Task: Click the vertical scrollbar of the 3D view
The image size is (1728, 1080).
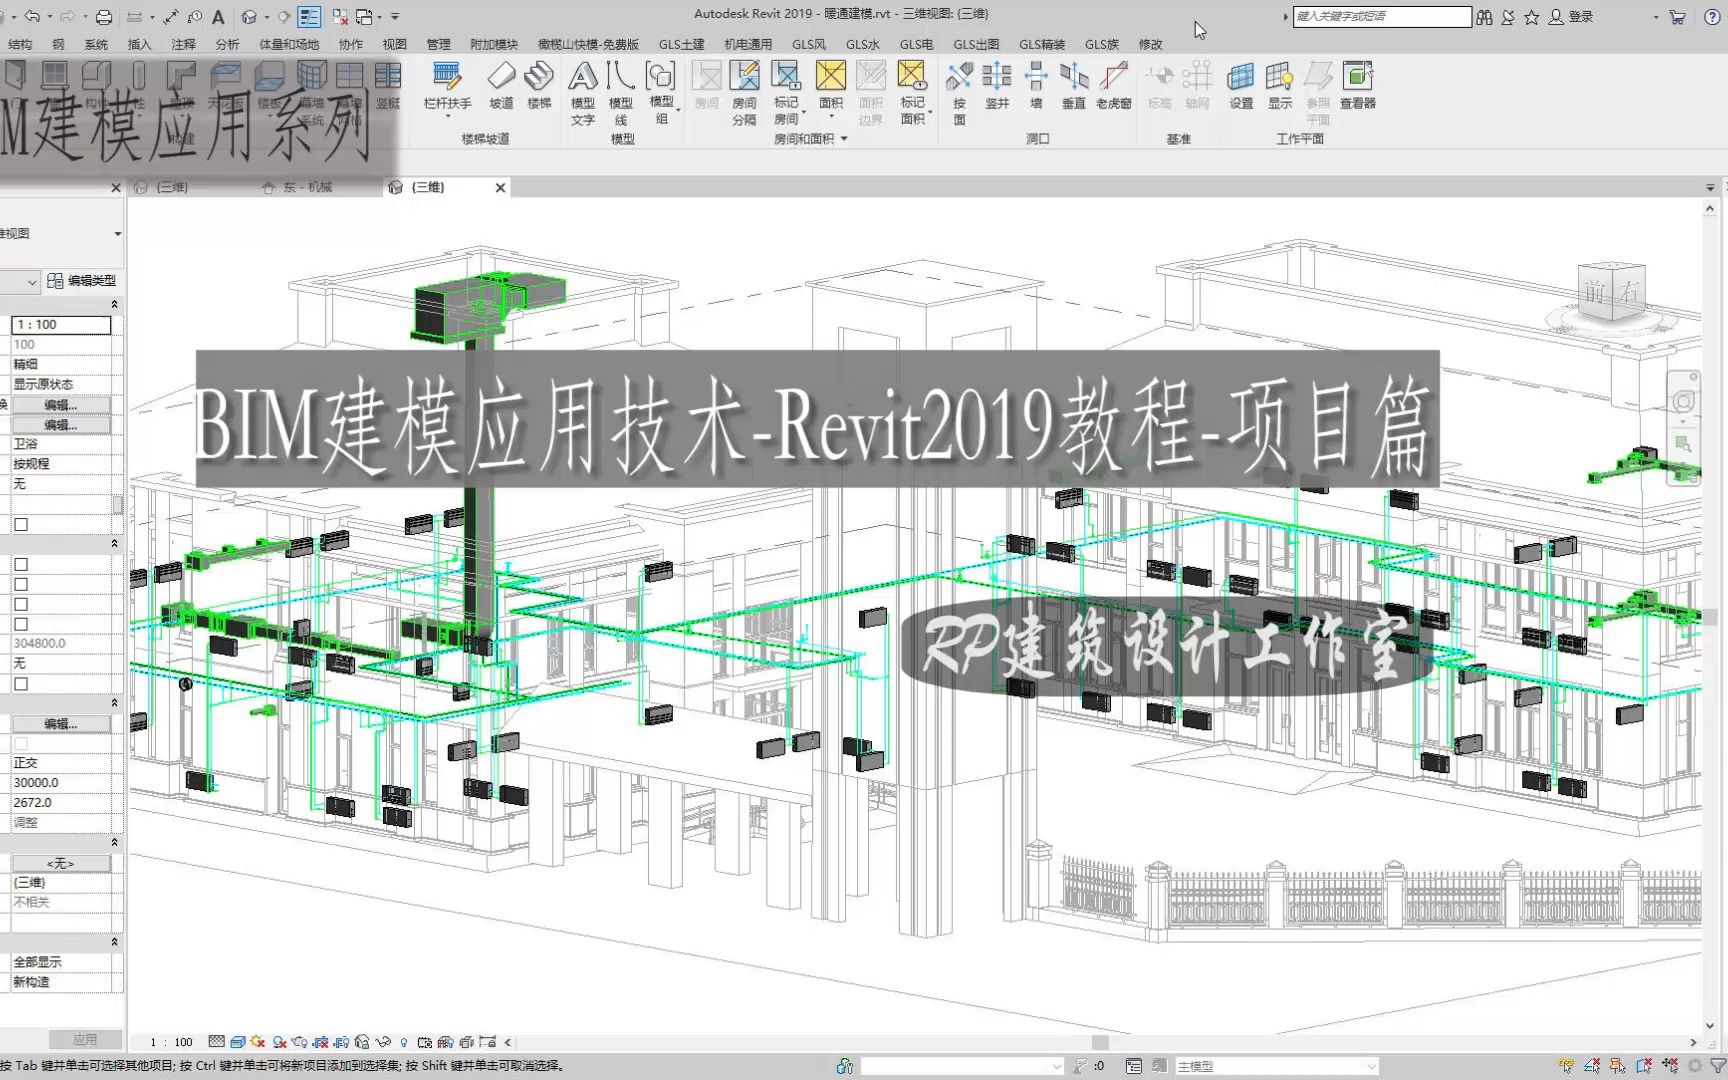Action: [1709, 617]
